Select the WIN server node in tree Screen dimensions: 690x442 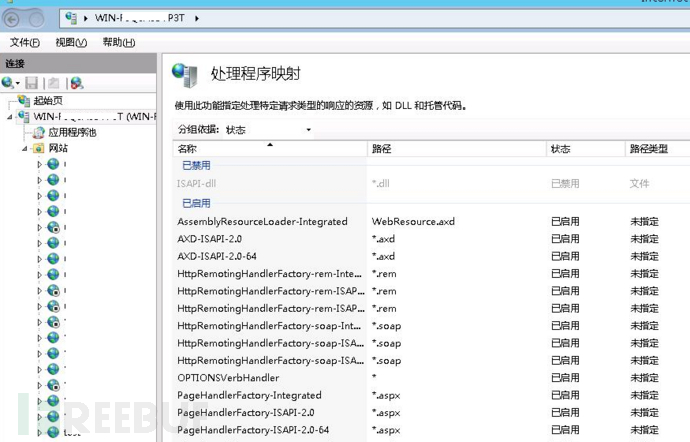tap(94, 117)
